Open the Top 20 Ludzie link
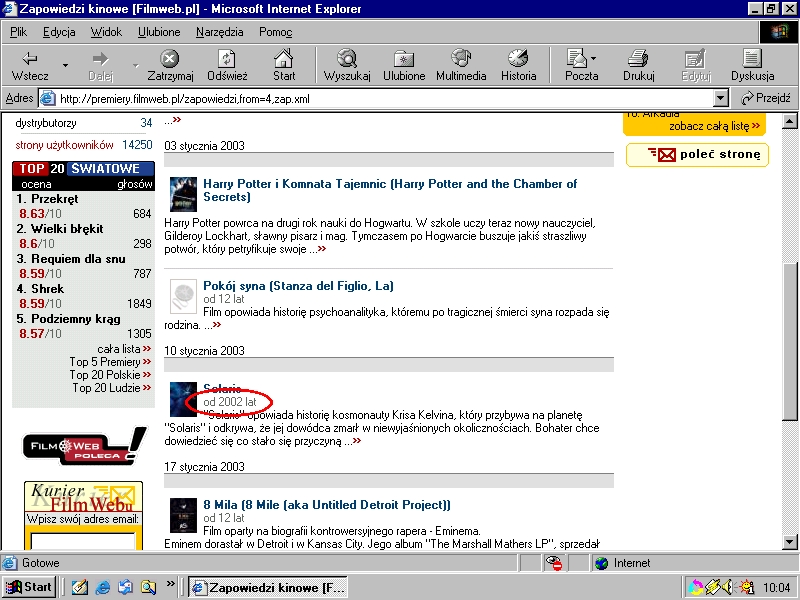 click(112, 388)
